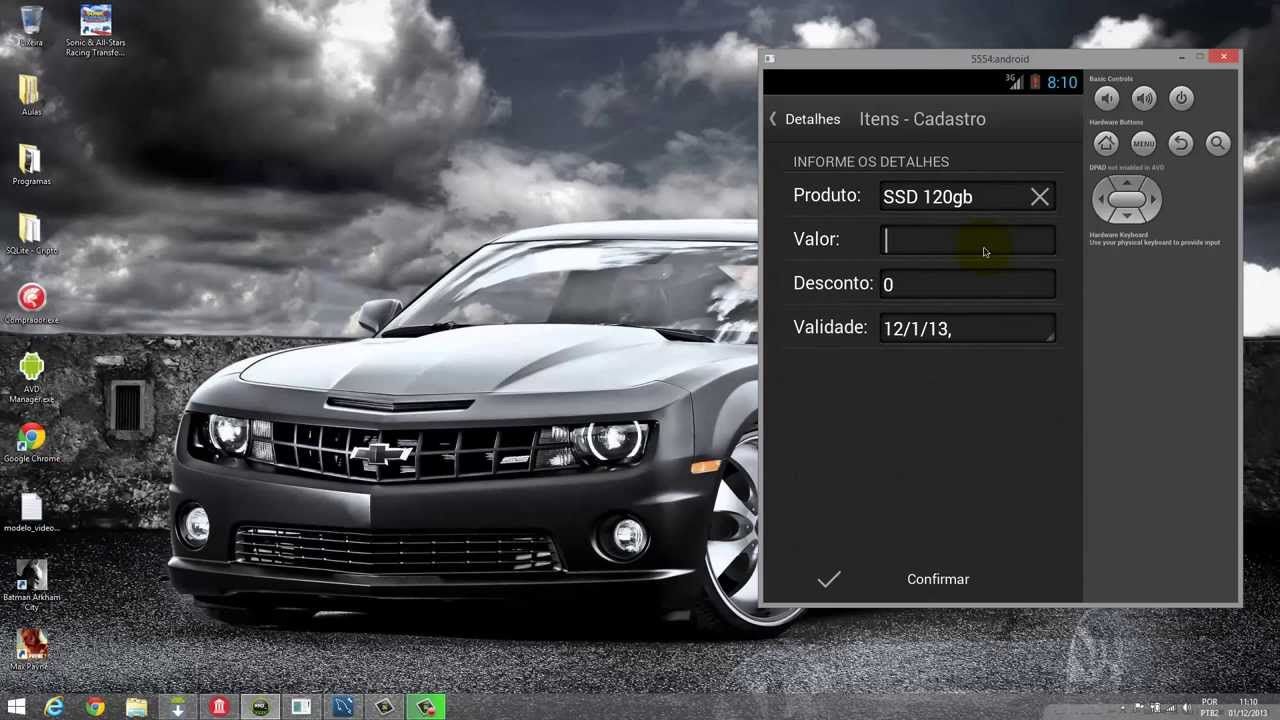The width and height of the screenshot is (1280, 720).
Task: Open the Aulas folder on desktop
Action: pyautogui.click(x=31, y=97)
